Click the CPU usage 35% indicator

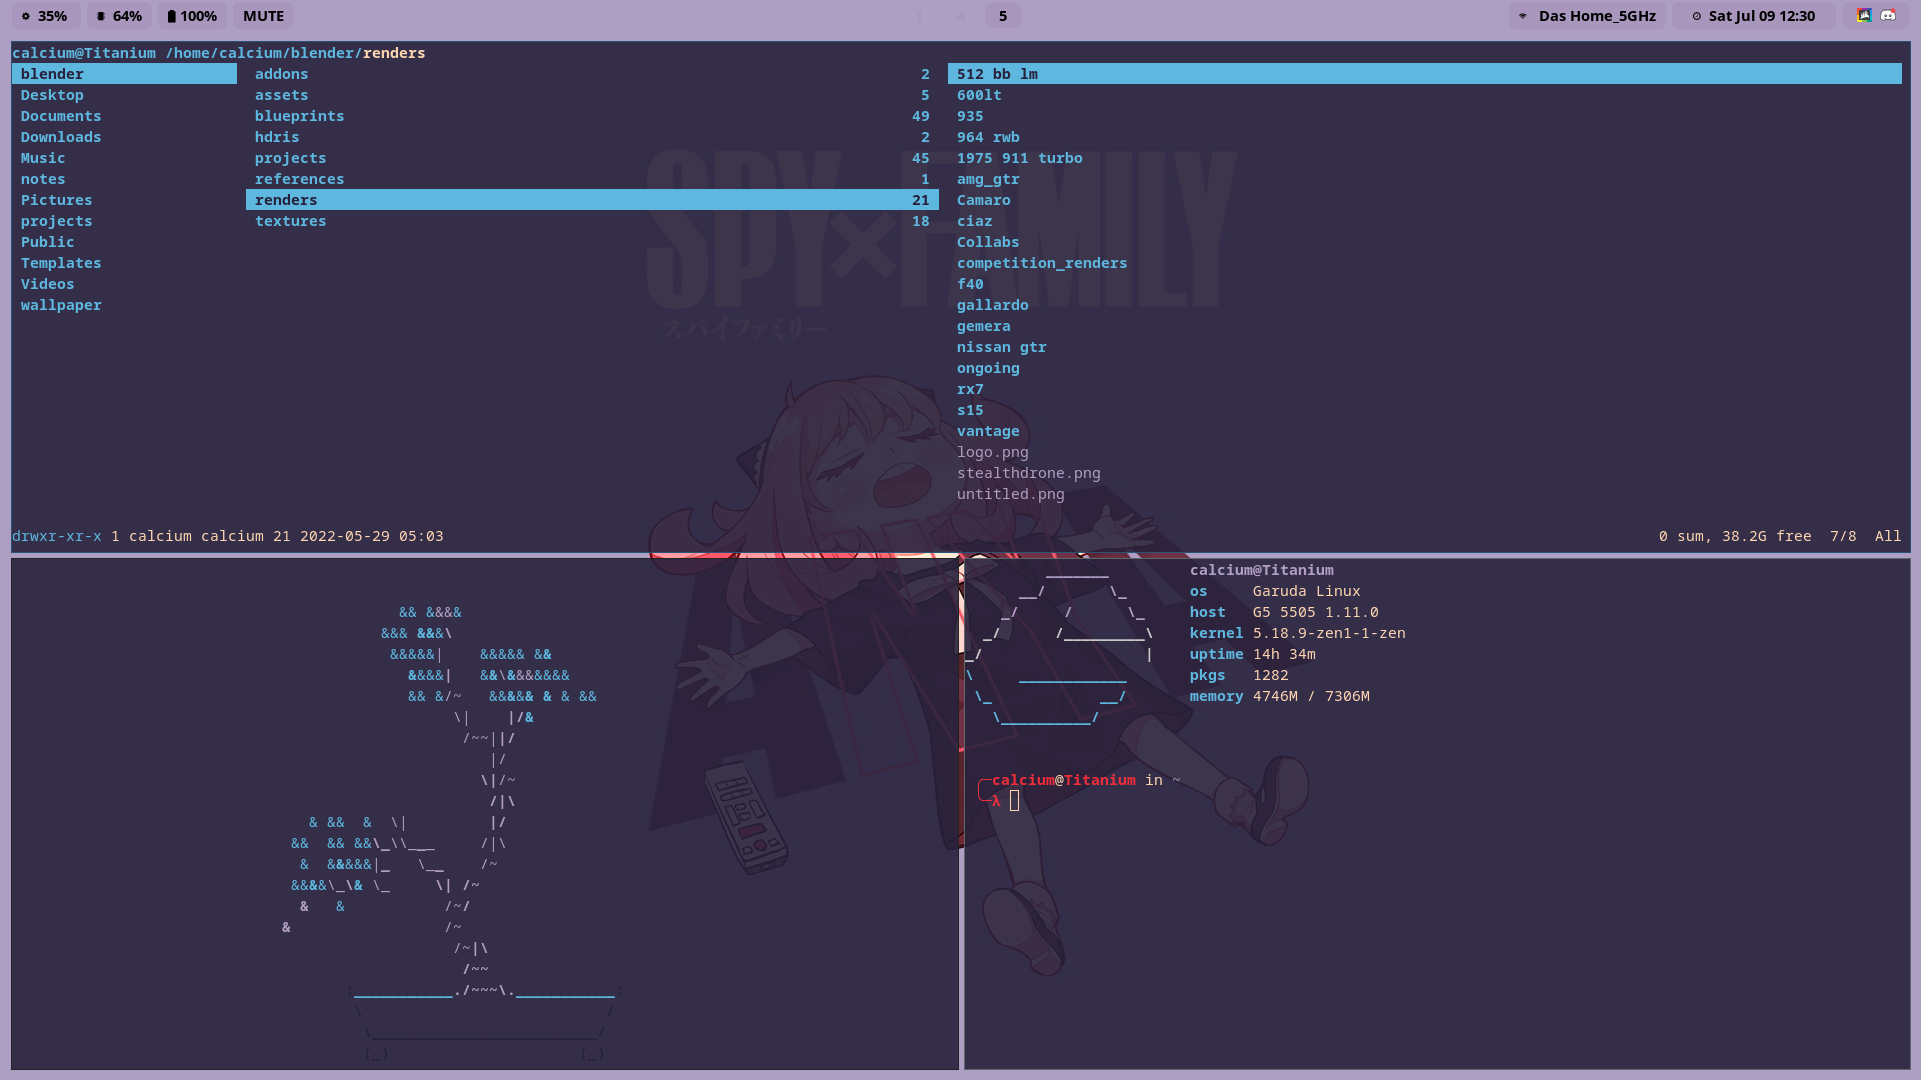pyautogui.click(x=45, y=16)
